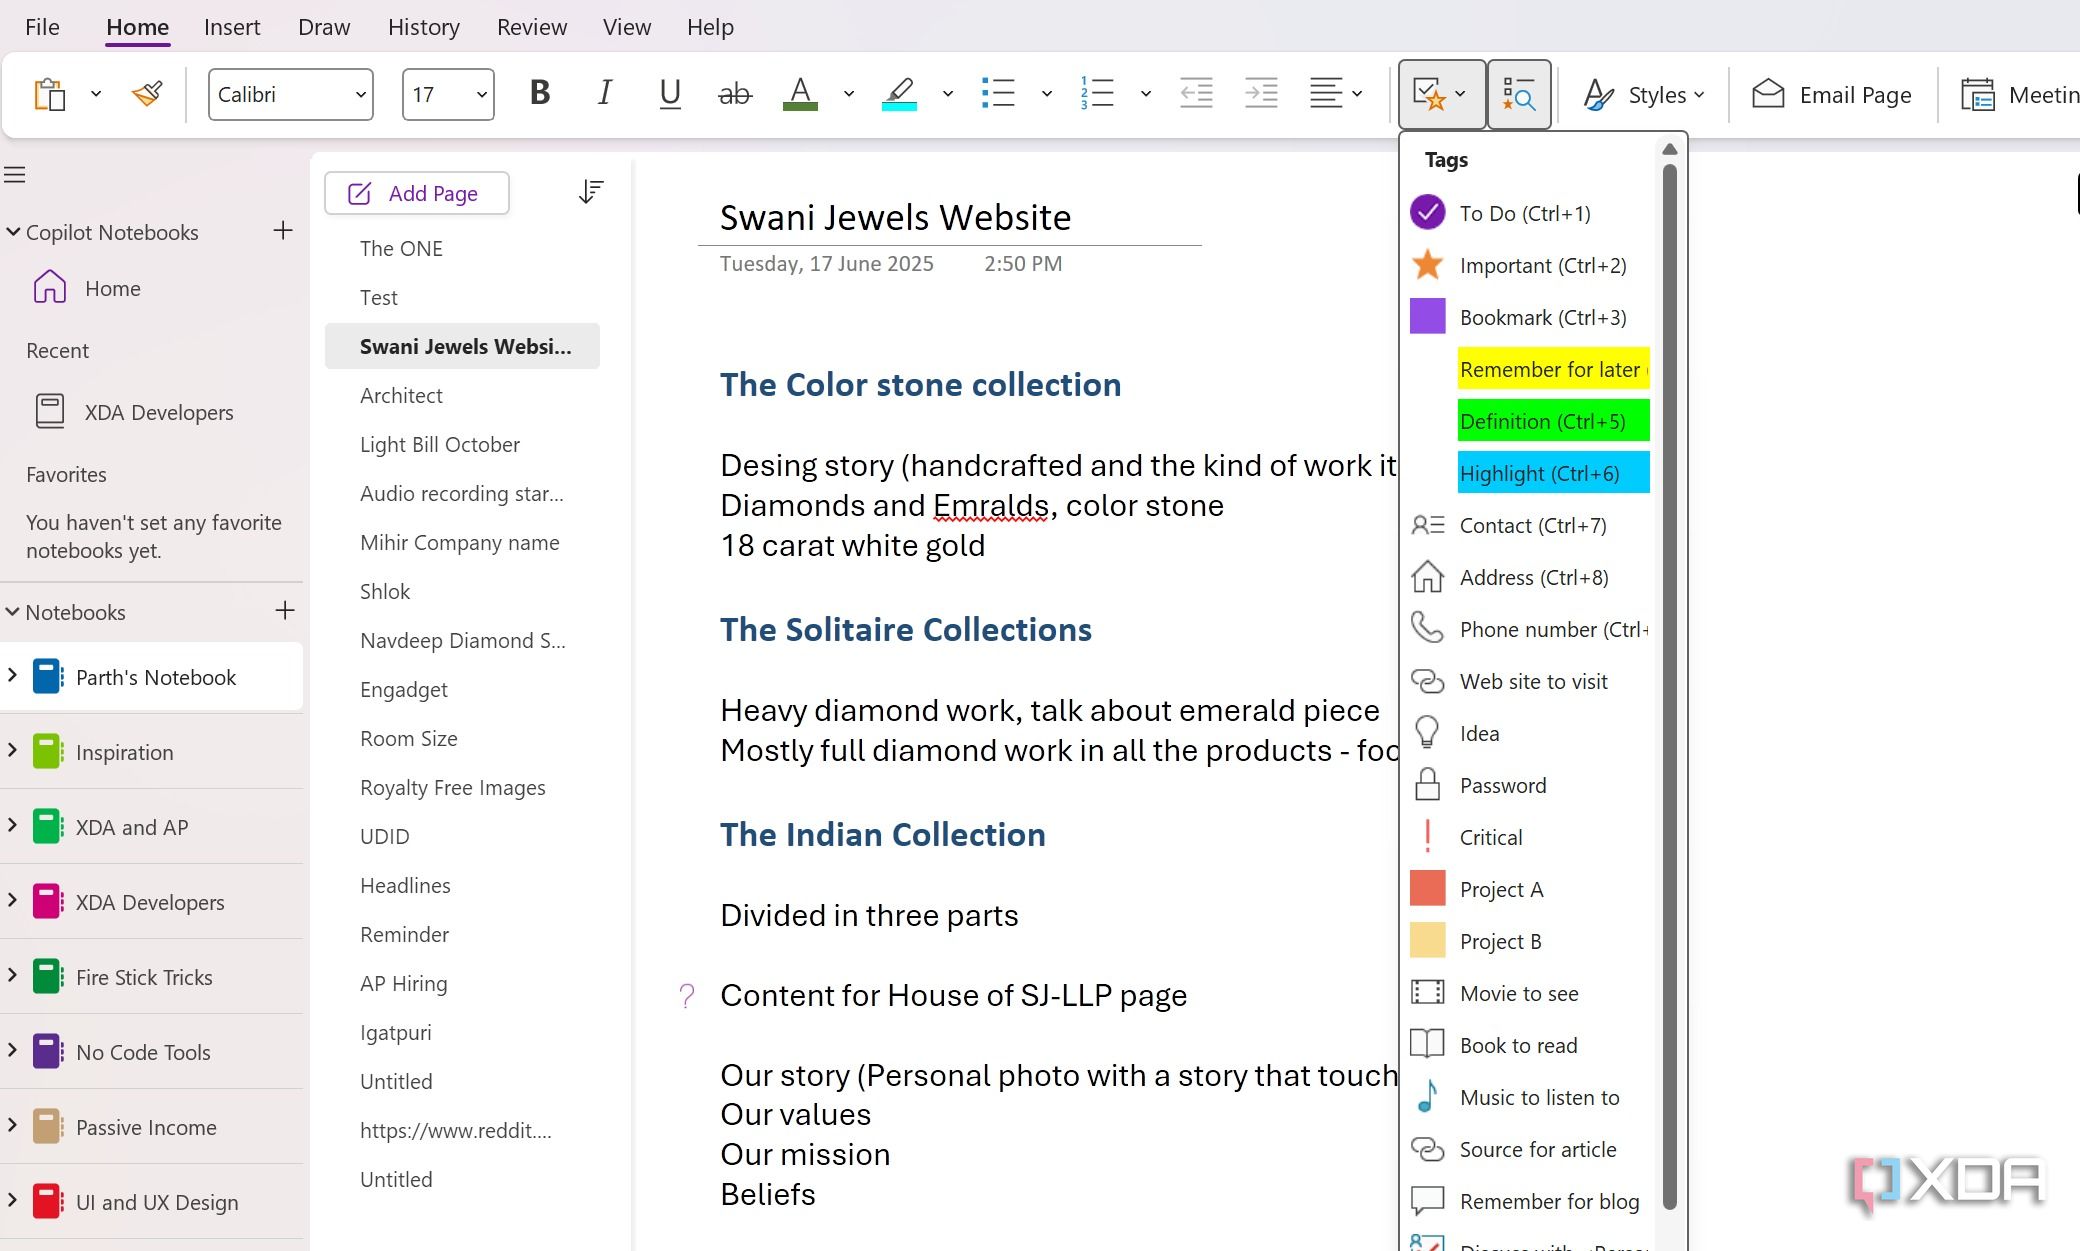
Task: Switch to the History tab
Action: tap(424, 27)
